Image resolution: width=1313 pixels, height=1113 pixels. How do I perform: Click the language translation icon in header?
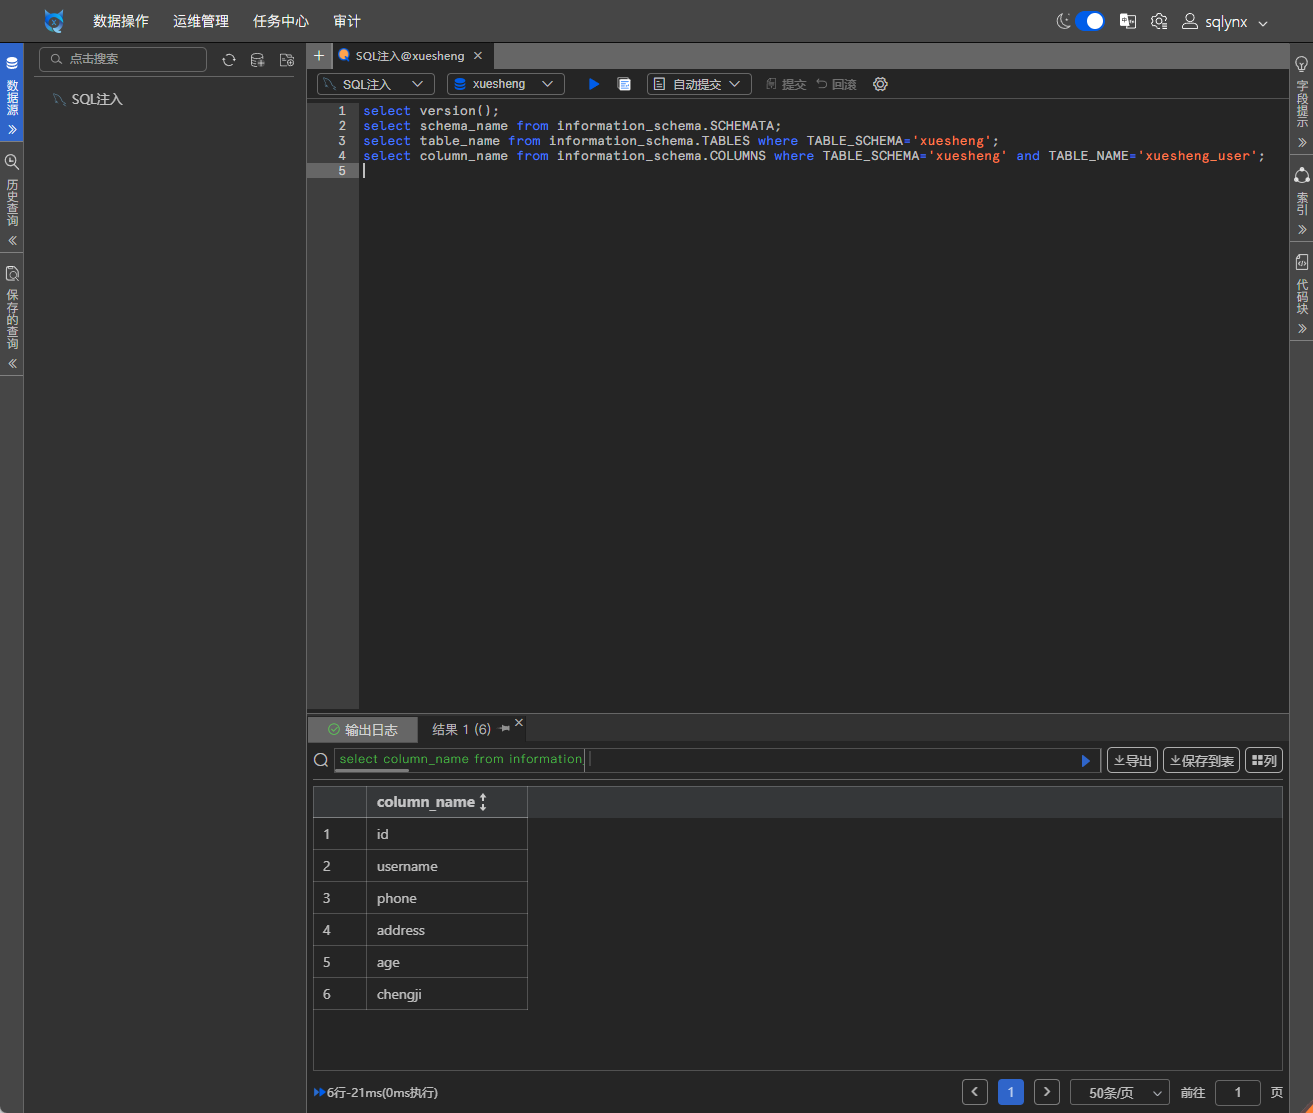click(x=1127, y=21)
